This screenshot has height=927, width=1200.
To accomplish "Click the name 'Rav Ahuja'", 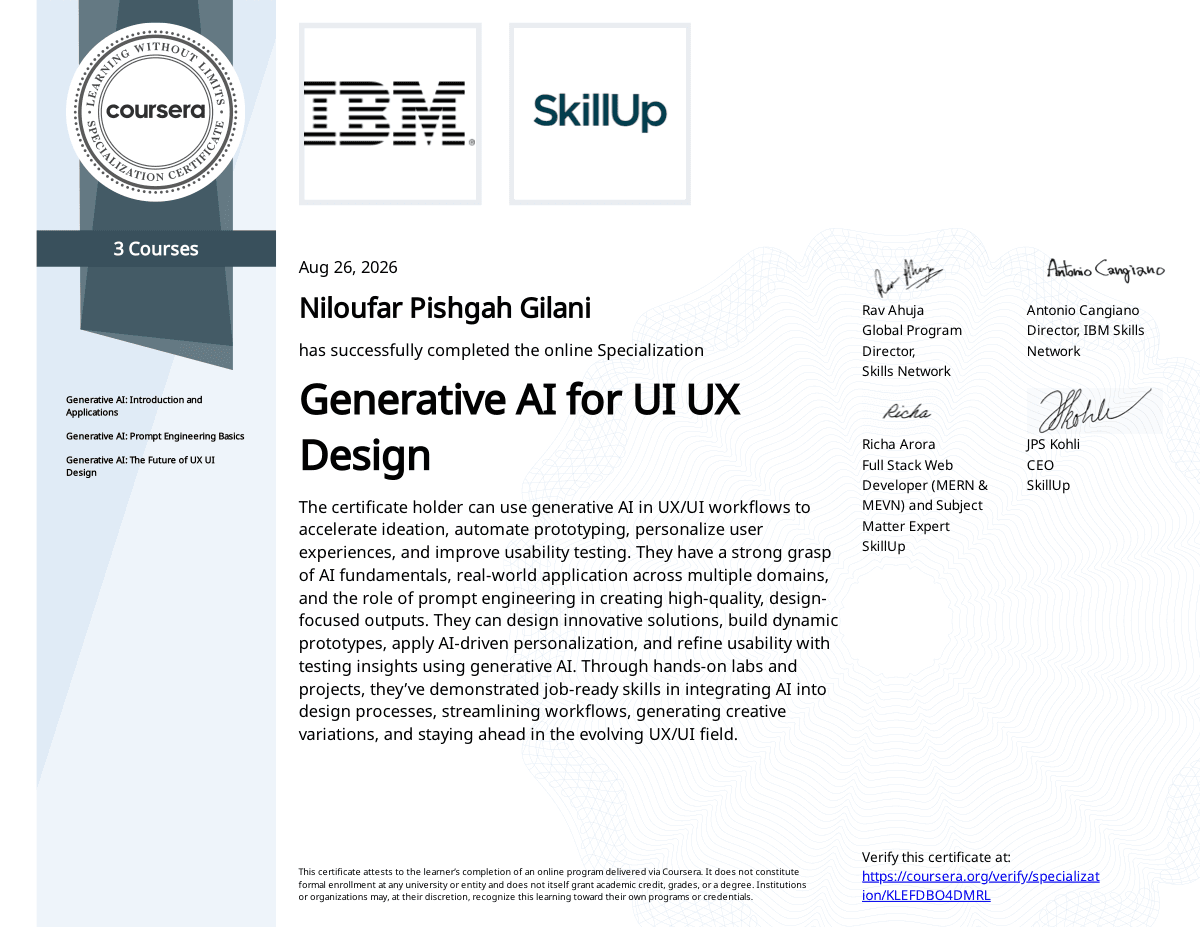I will [893, 310].
